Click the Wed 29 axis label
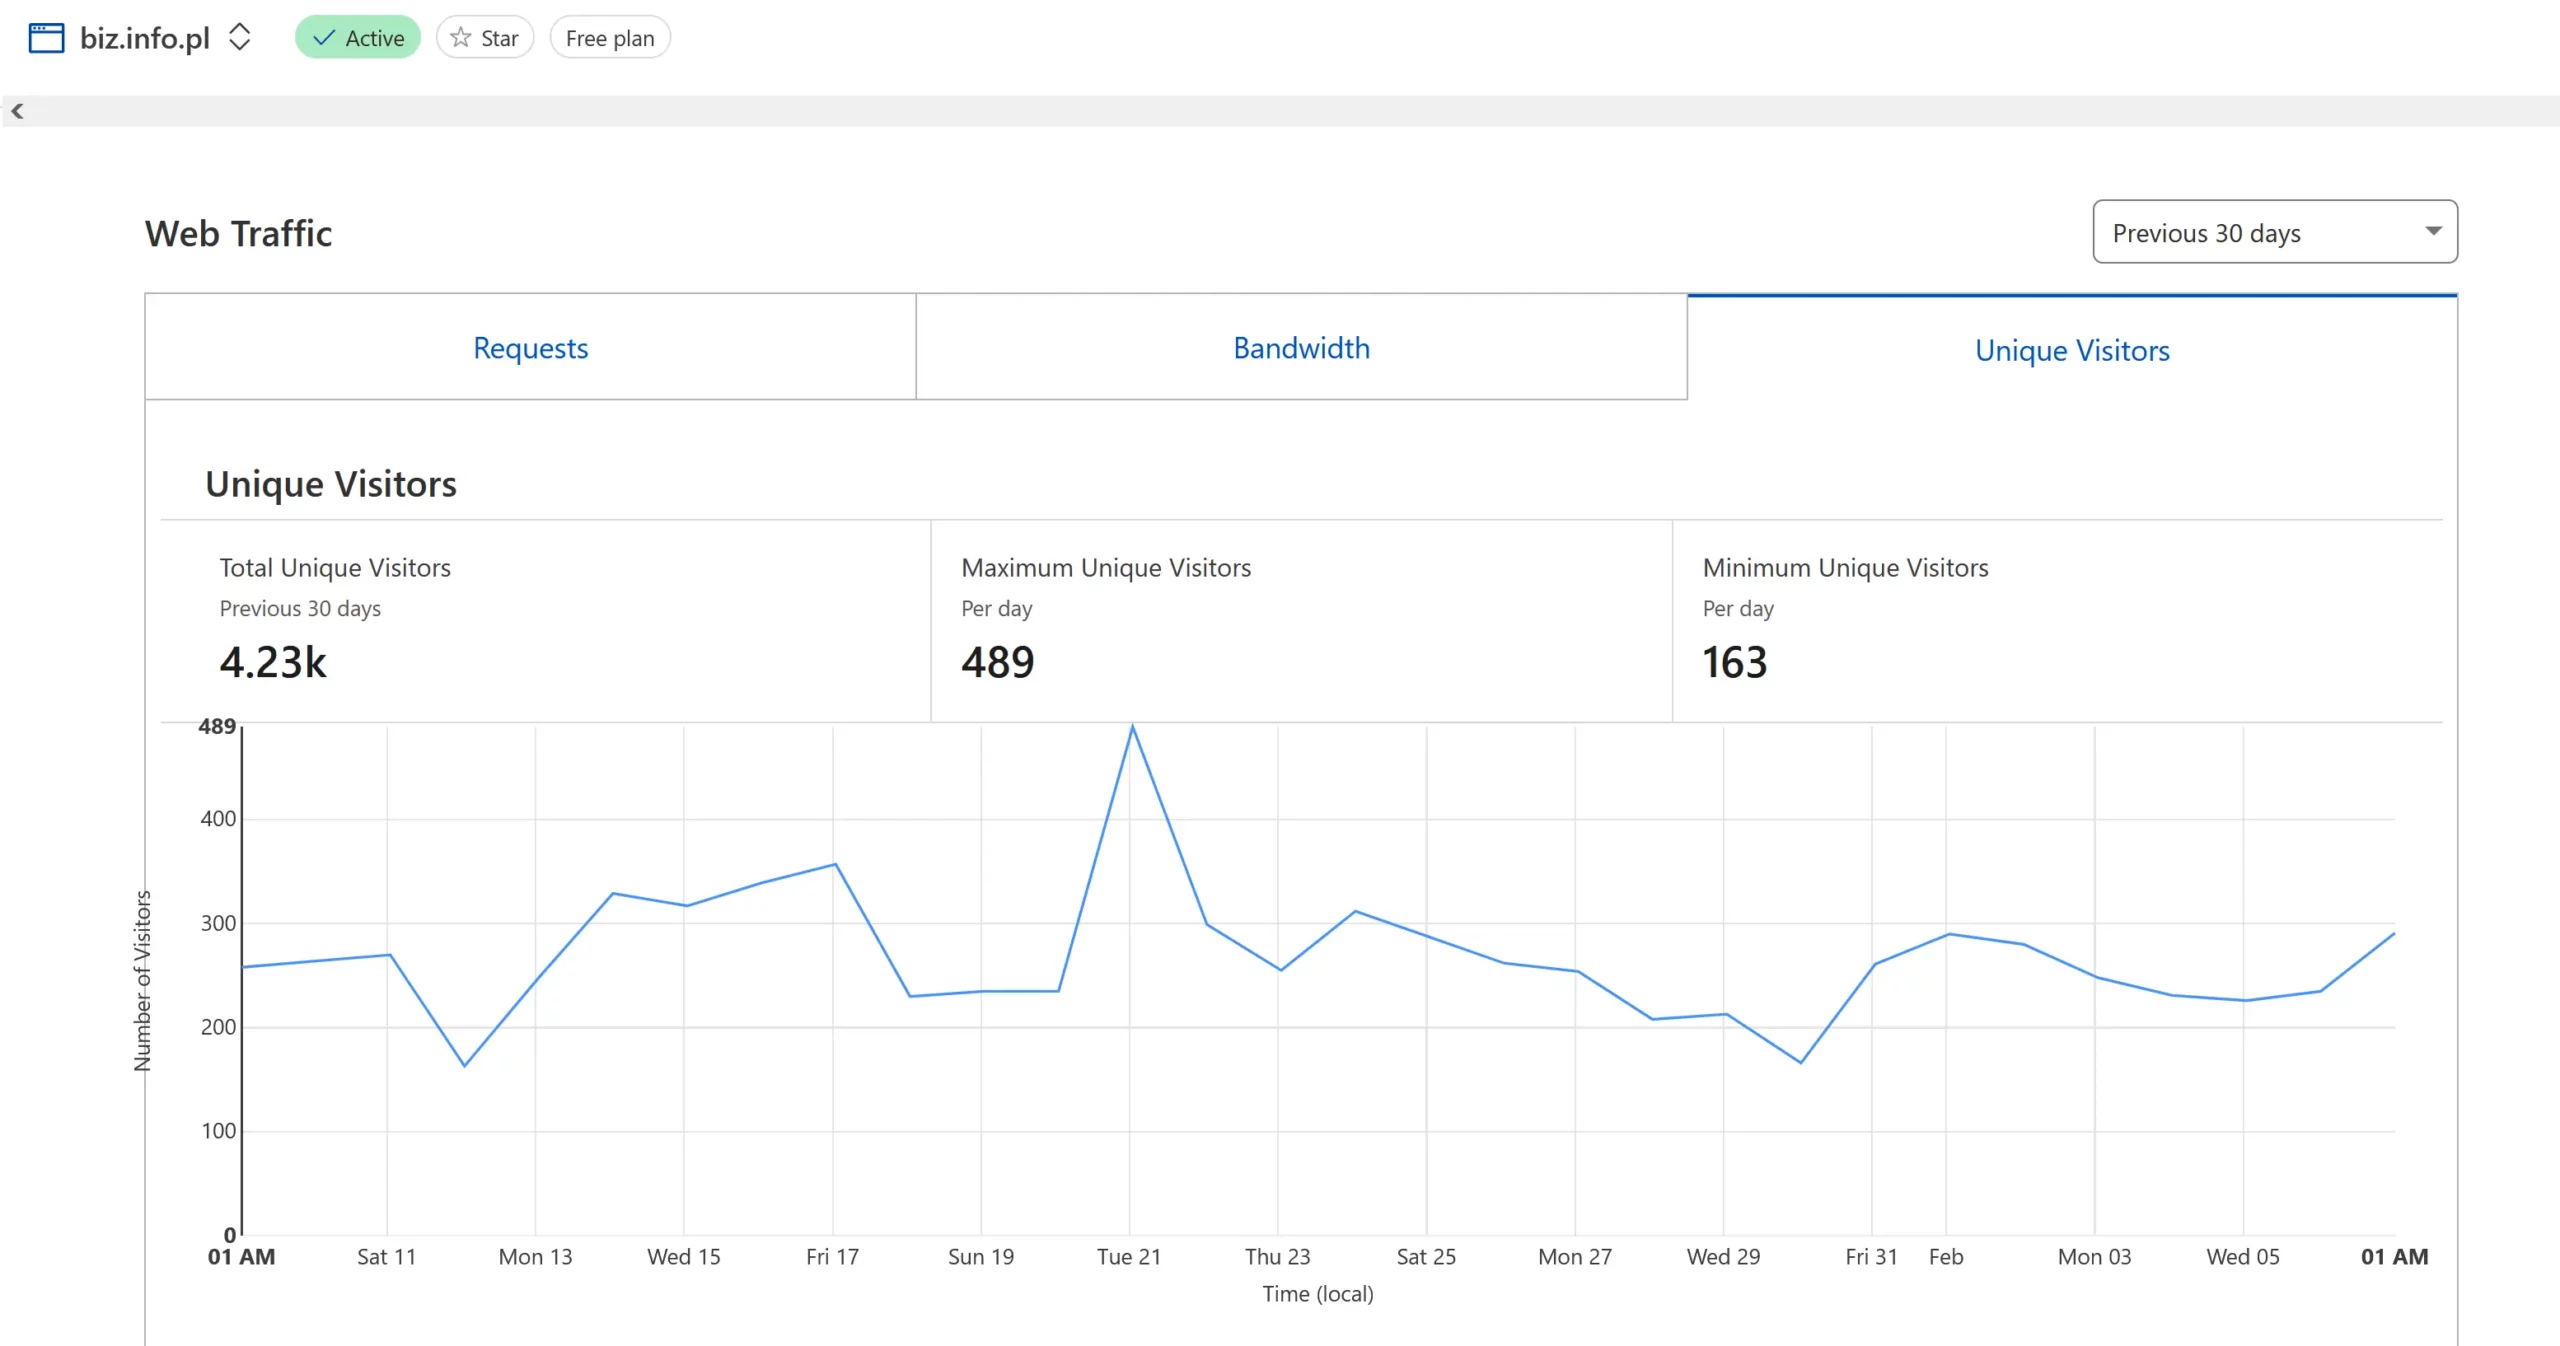Screen dimensions: 2560x1346 tap(1722, 1256)
